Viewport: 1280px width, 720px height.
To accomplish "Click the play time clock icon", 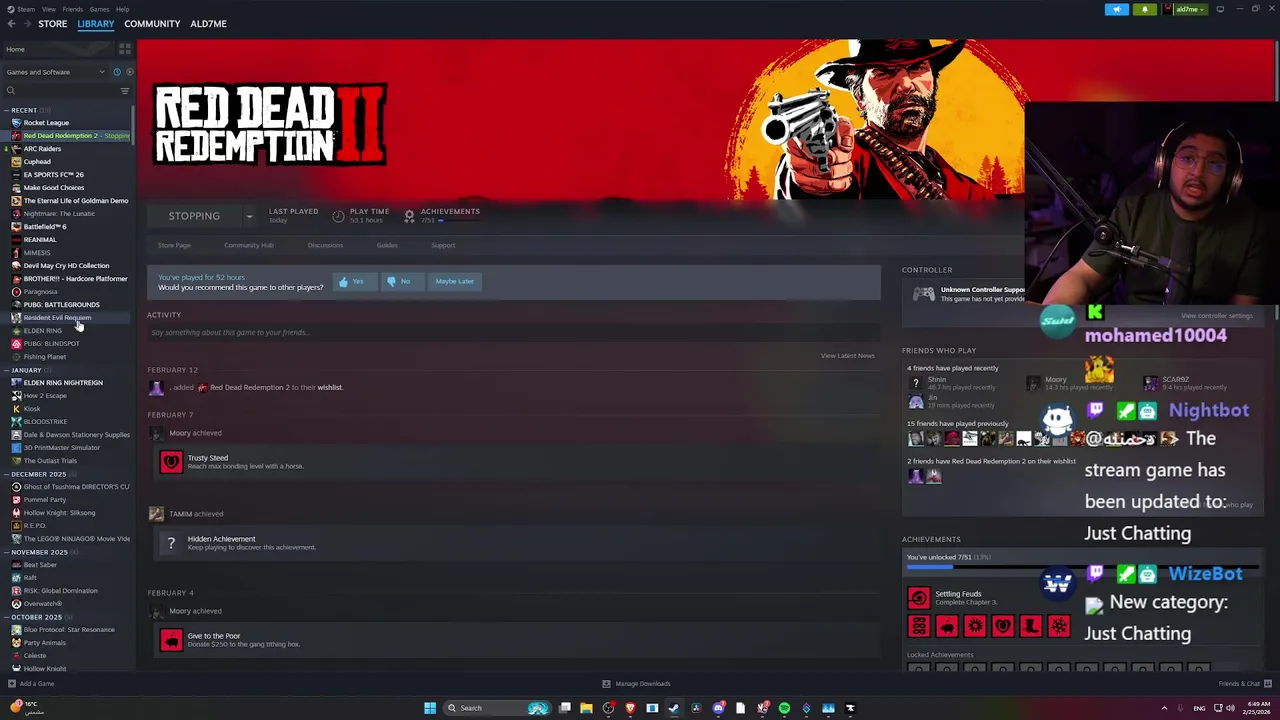I will (338, 216).
